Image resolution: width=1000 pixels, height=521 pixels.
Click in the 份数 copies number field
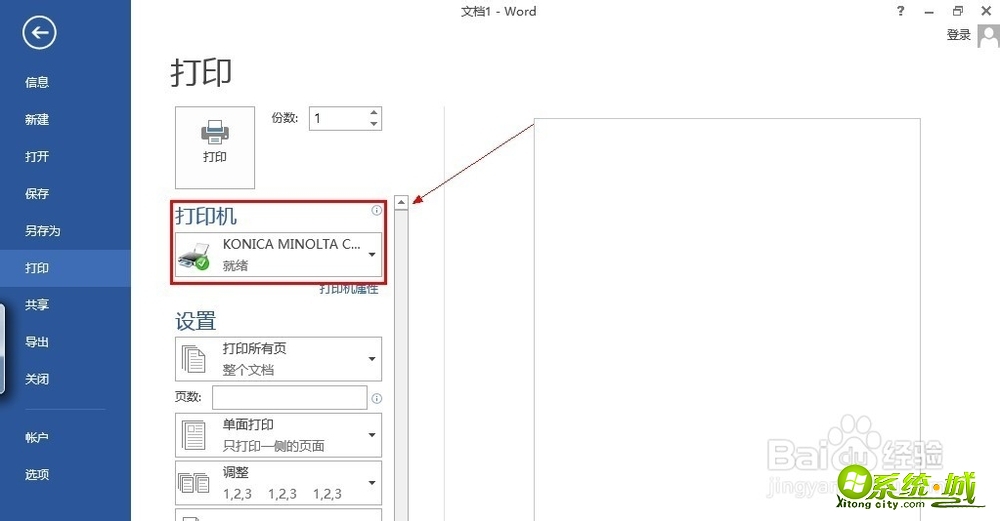pyautogui.click(x=339, y=119)
